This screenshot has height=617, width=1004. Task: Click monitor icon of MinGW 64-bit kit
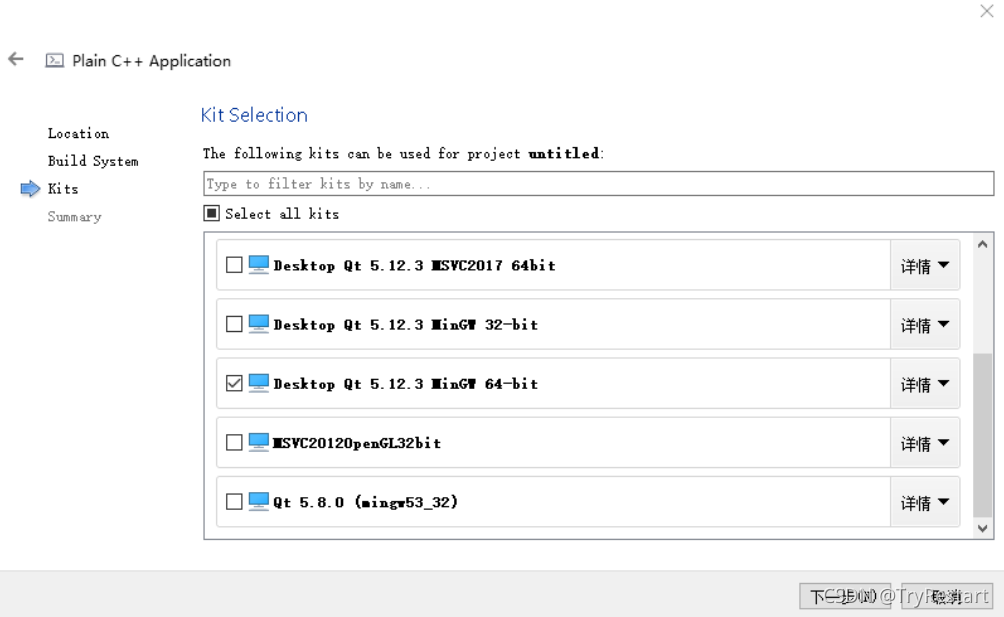coord(259,383)
